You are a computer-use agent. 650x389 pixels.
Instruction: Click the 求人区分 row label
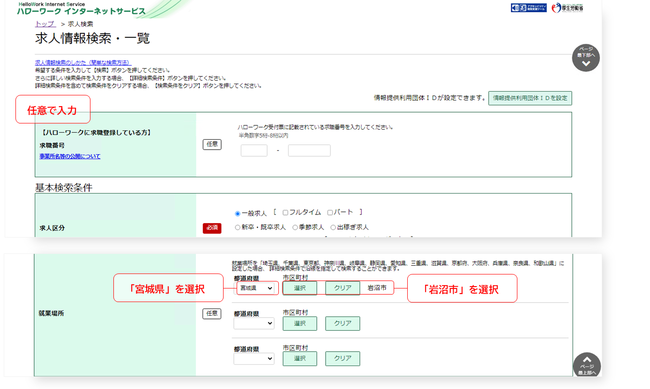coord(52,228)
